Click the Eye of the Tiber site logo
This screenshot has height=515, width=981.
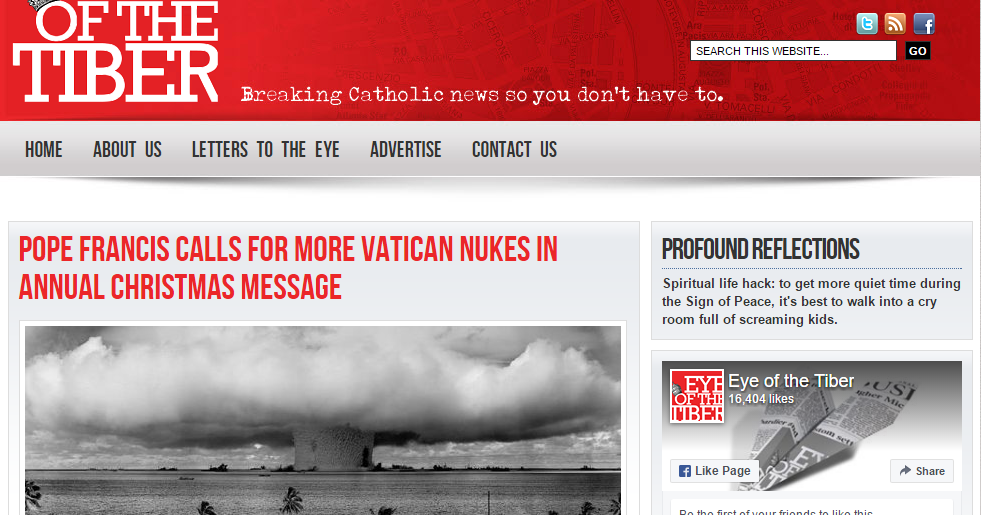click(x=116, y=51)
